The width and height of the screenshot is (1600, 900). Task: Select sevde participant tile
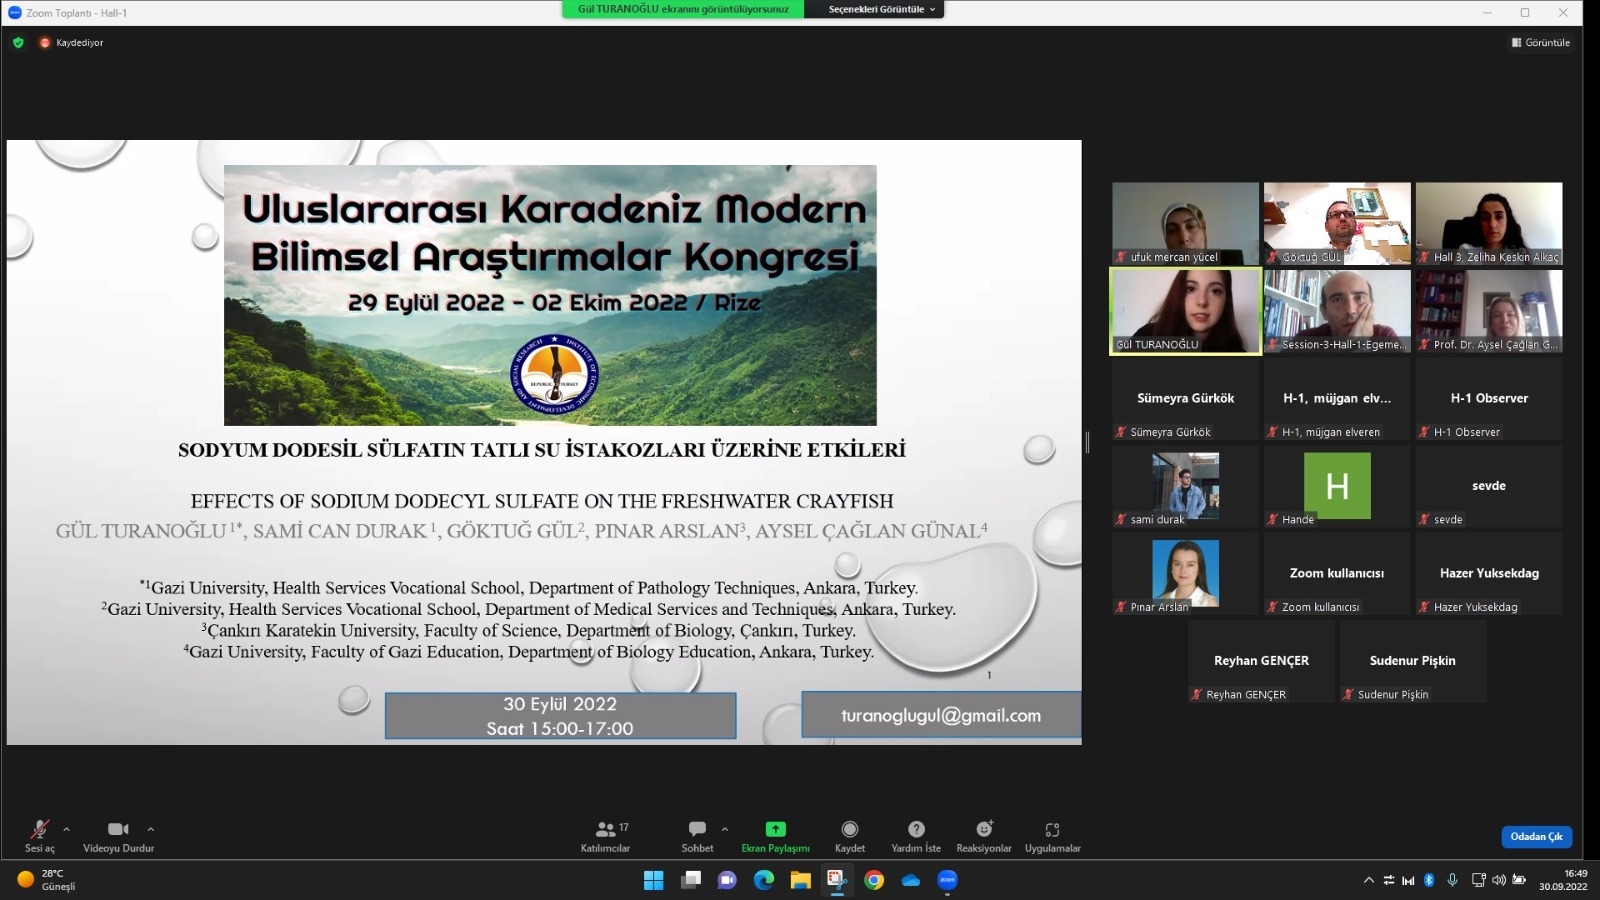coord(1489,486)
